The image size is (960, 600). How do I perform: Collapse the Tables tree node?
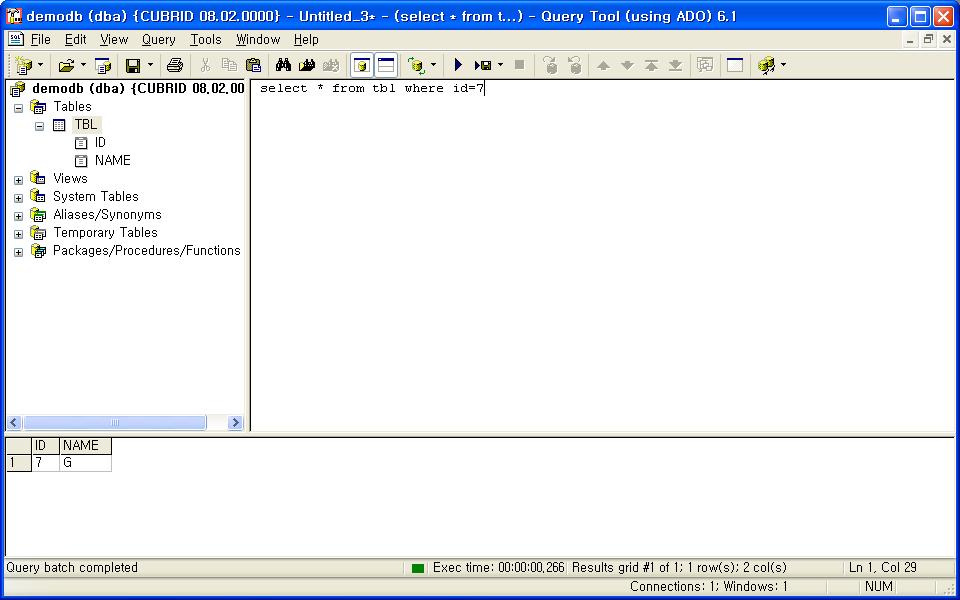[x=18, y=108]
